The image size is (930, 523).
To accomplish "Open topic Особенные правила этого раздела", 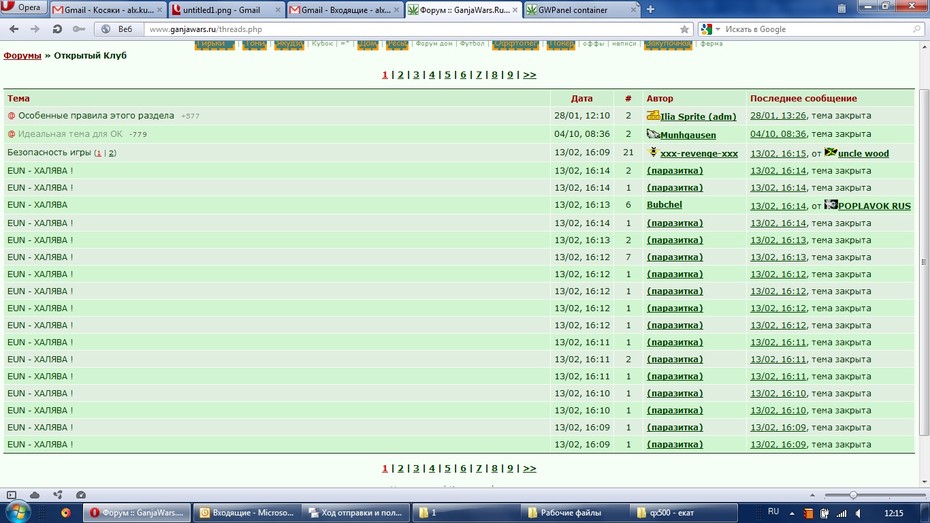I will coord(96,116).
